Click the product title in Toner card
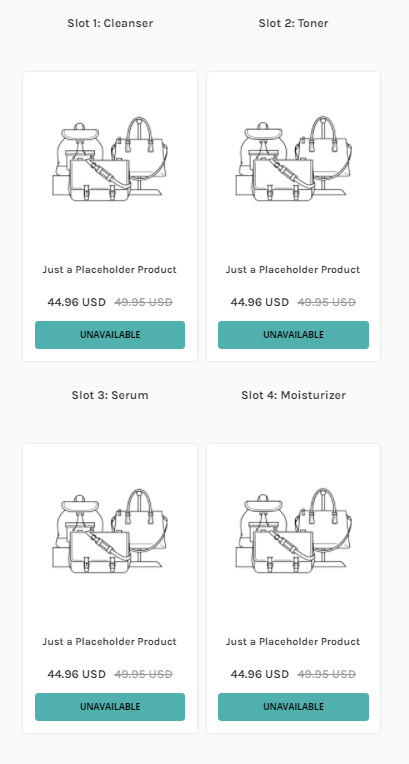 (293, 269)
